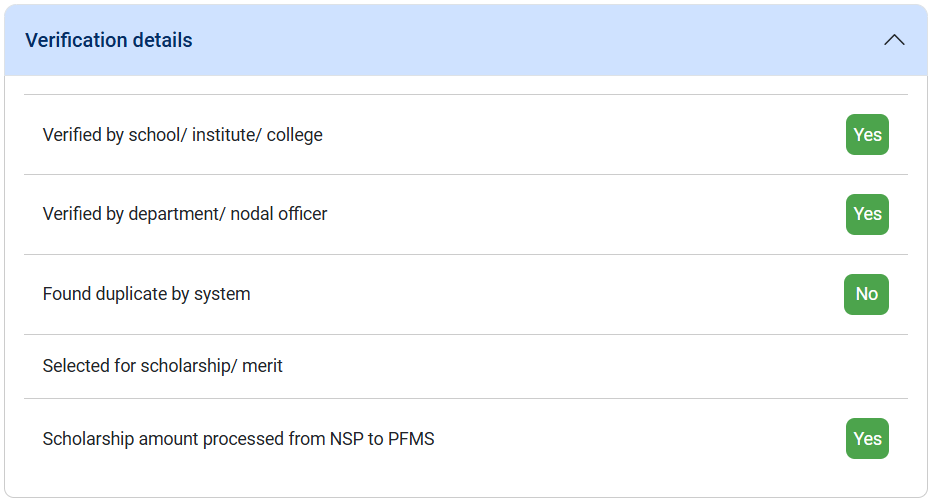Click 'Selected for scholarship/ merit' row text
The width and height of the screenshot is (931, 504).
pos(162,366)
